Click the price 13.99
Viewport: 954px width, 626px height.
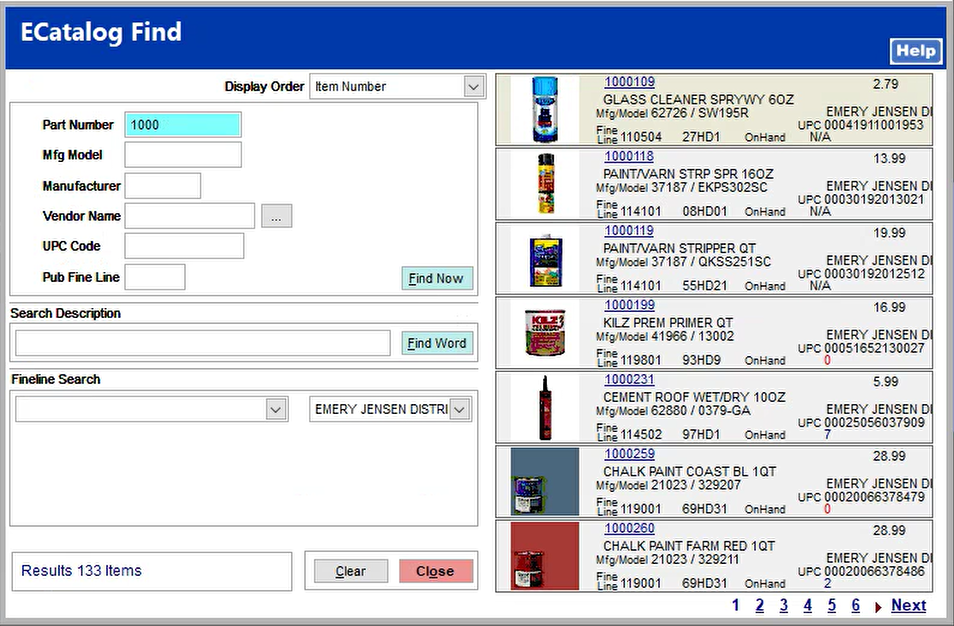coord(890,159)
